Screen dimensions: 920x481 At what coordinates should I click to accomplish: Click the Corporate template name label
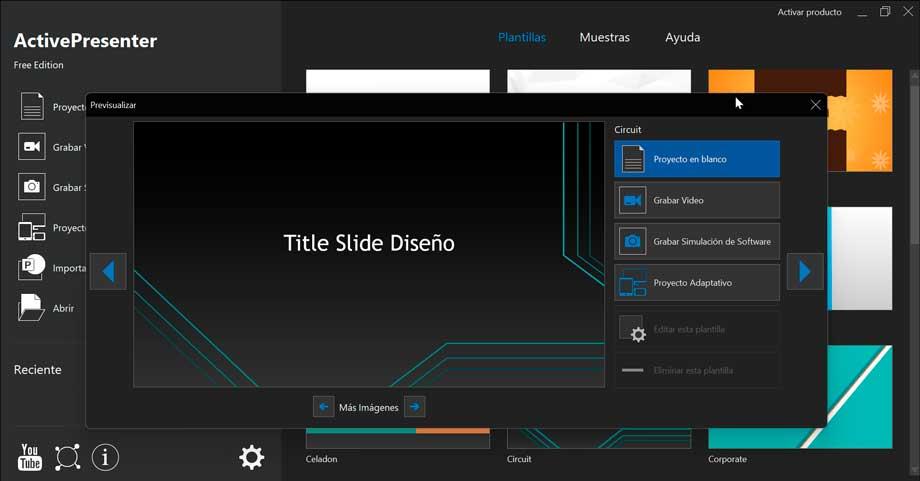coord(728,459)
